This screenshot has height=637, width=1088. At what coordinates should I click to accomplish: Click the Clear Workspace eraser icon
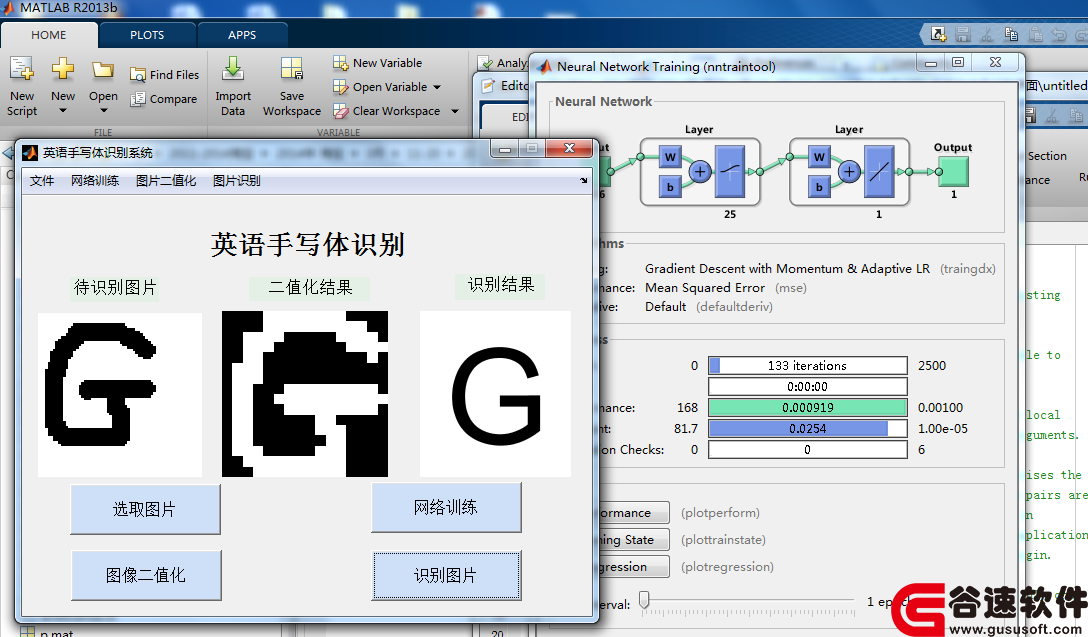click(340, 111)
